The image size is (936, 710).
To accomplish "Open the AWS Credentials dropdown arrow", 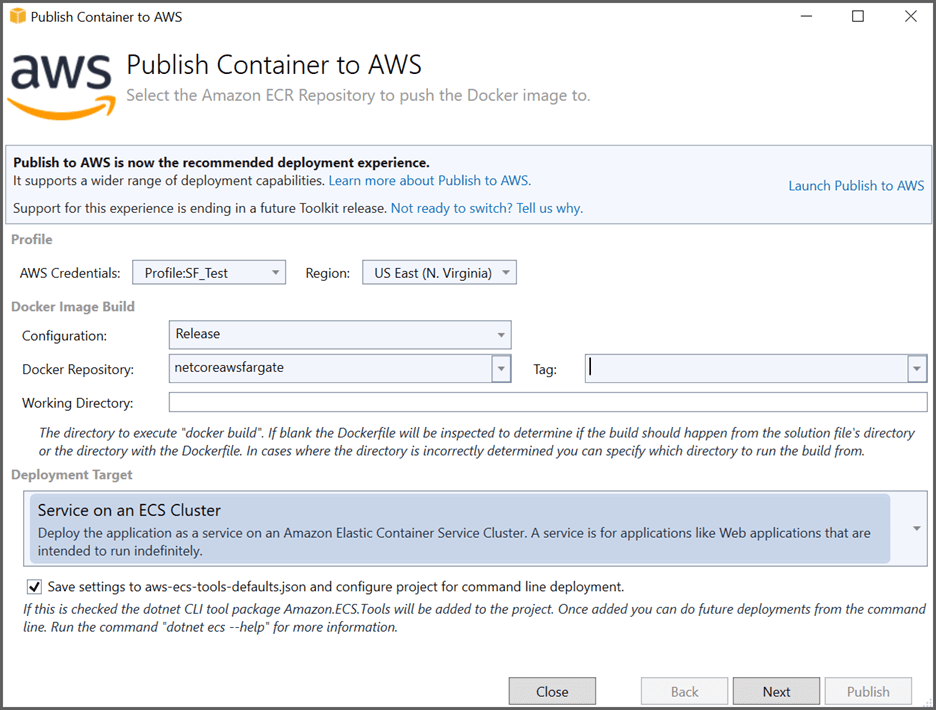I will (275, 271).
